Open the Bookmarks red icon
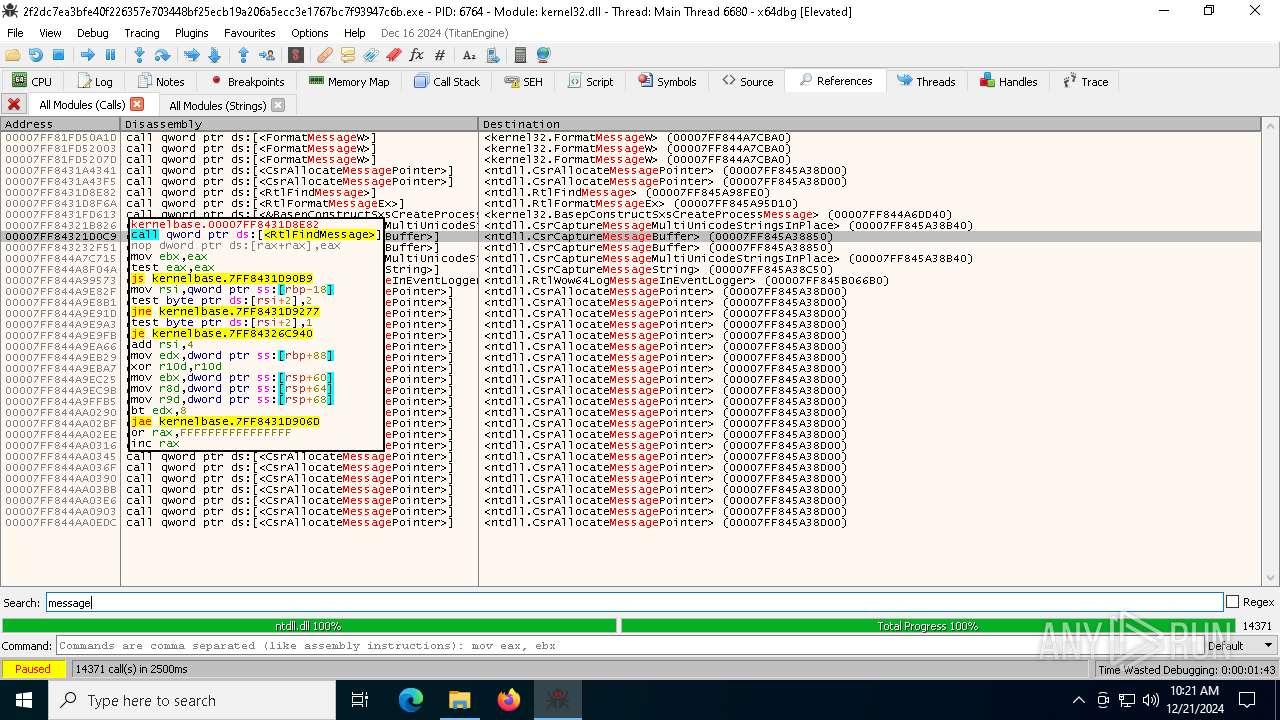 tap(394, 55)
